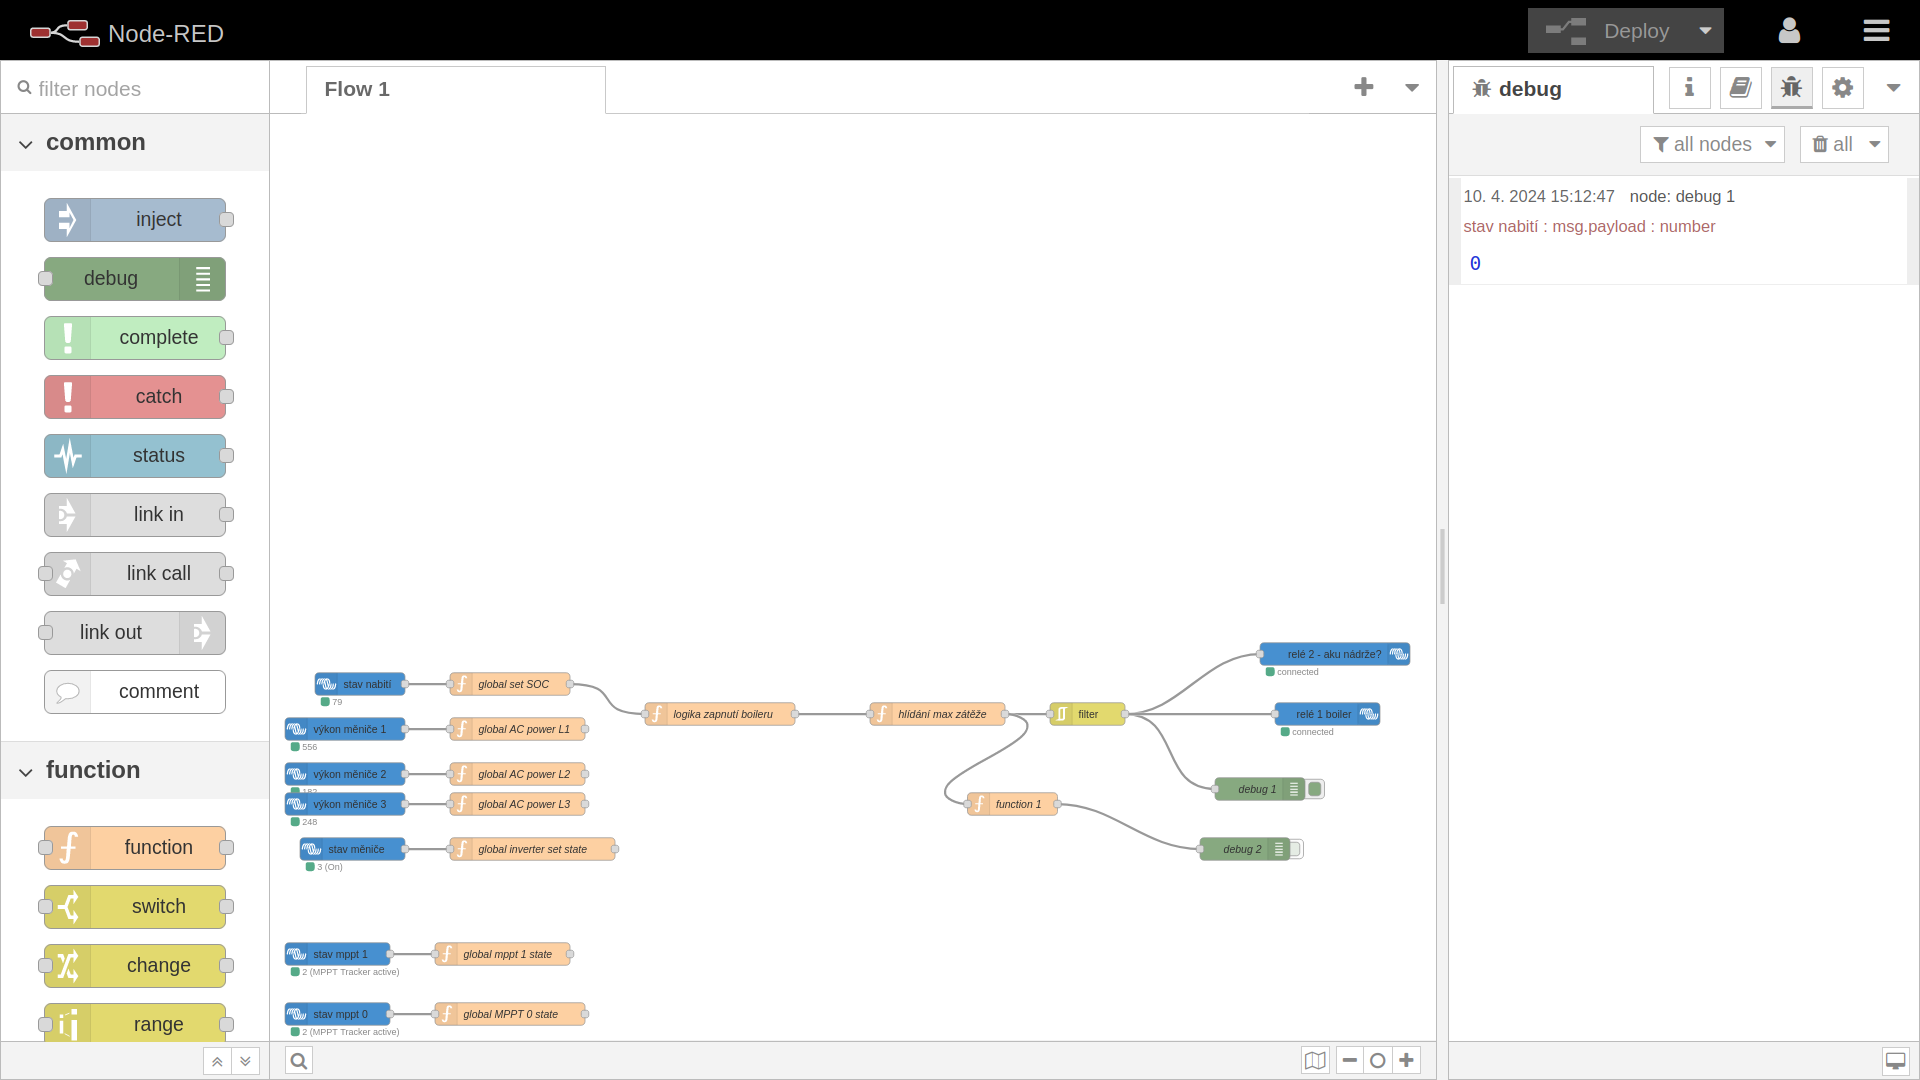Image resolution: width=1920 pixels, height=1080 pixels.
Task: Click the bug icon in debug panel header
Action: 1791,88
